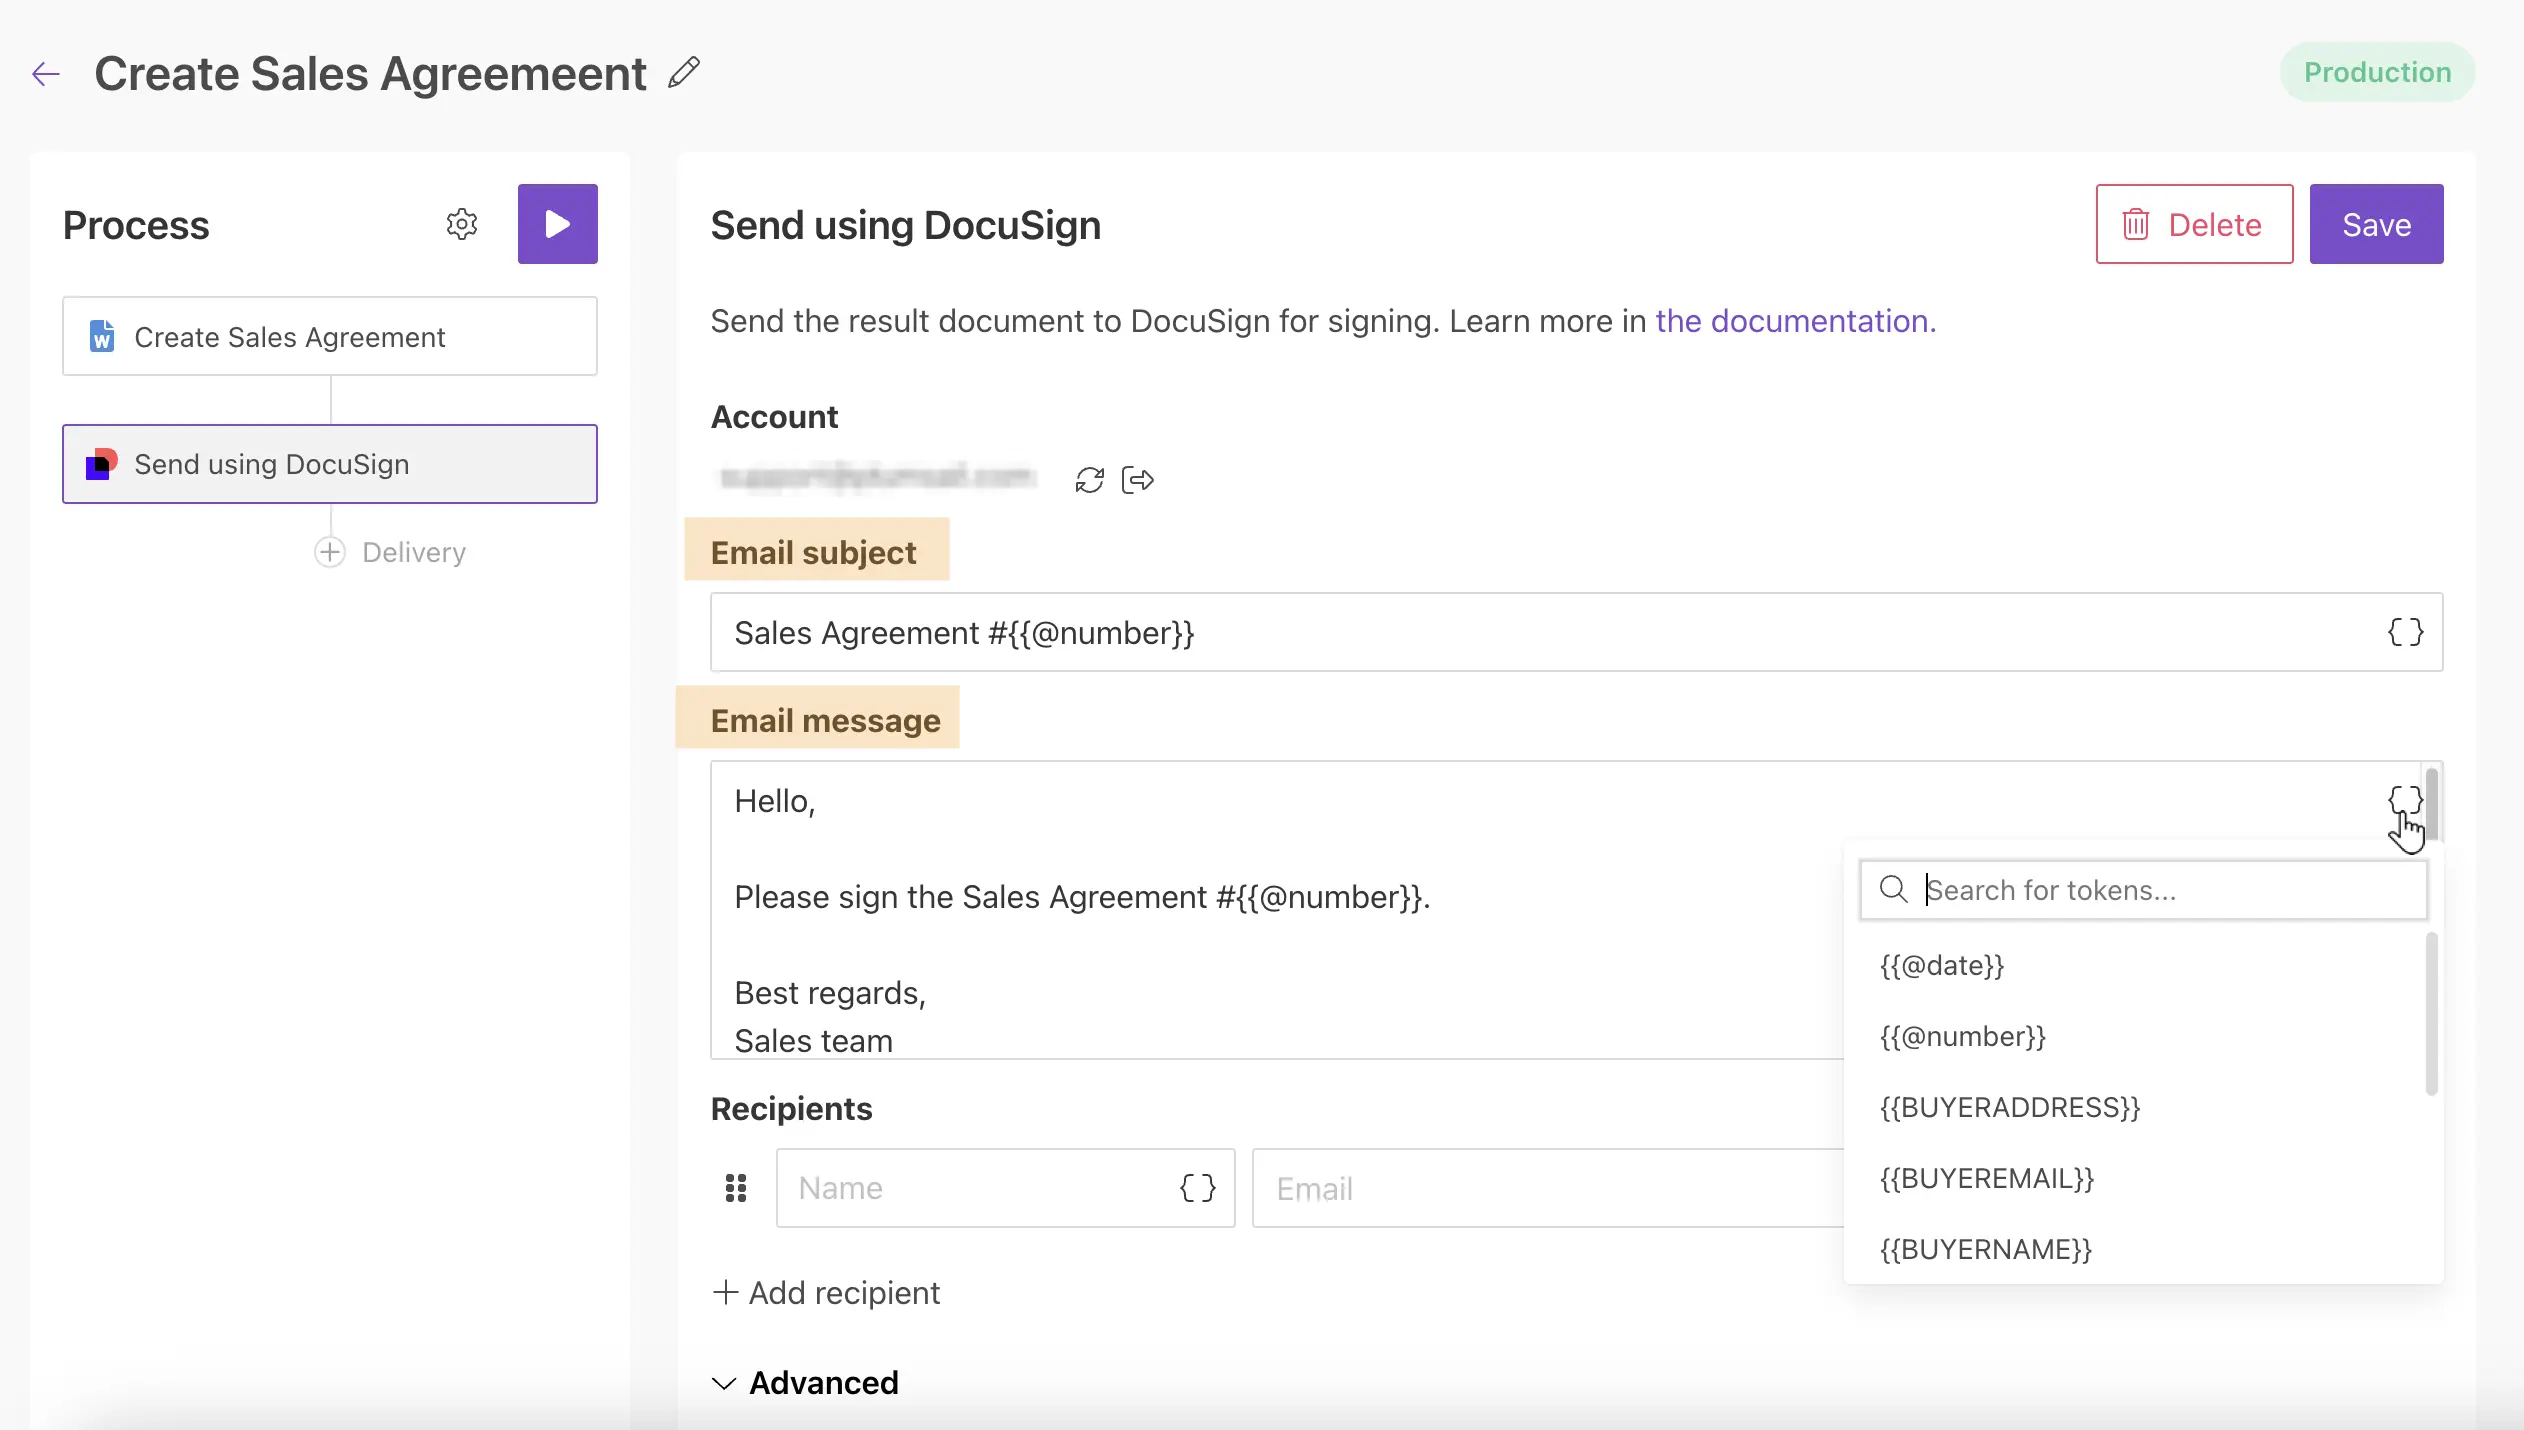Open token picker for recipient Name
Screen dimensions: 2524x1430
click(x=1197, y=1188)
